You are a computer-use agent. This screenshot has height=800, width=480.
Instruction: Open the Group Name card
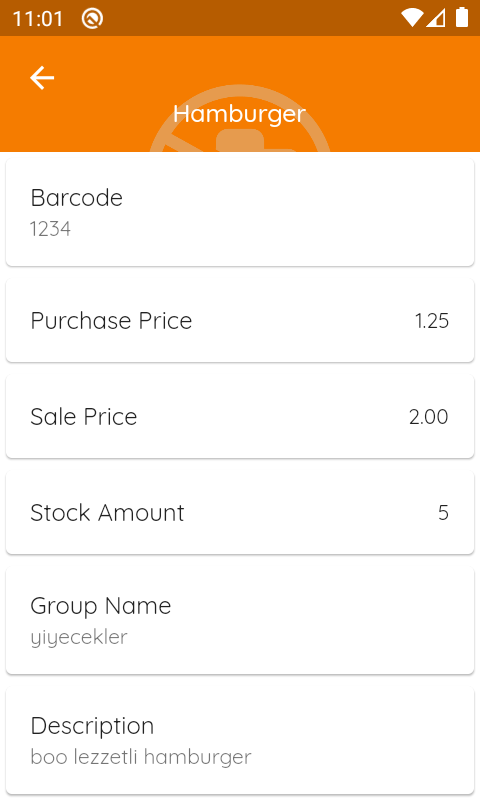[x=240, y=620]
